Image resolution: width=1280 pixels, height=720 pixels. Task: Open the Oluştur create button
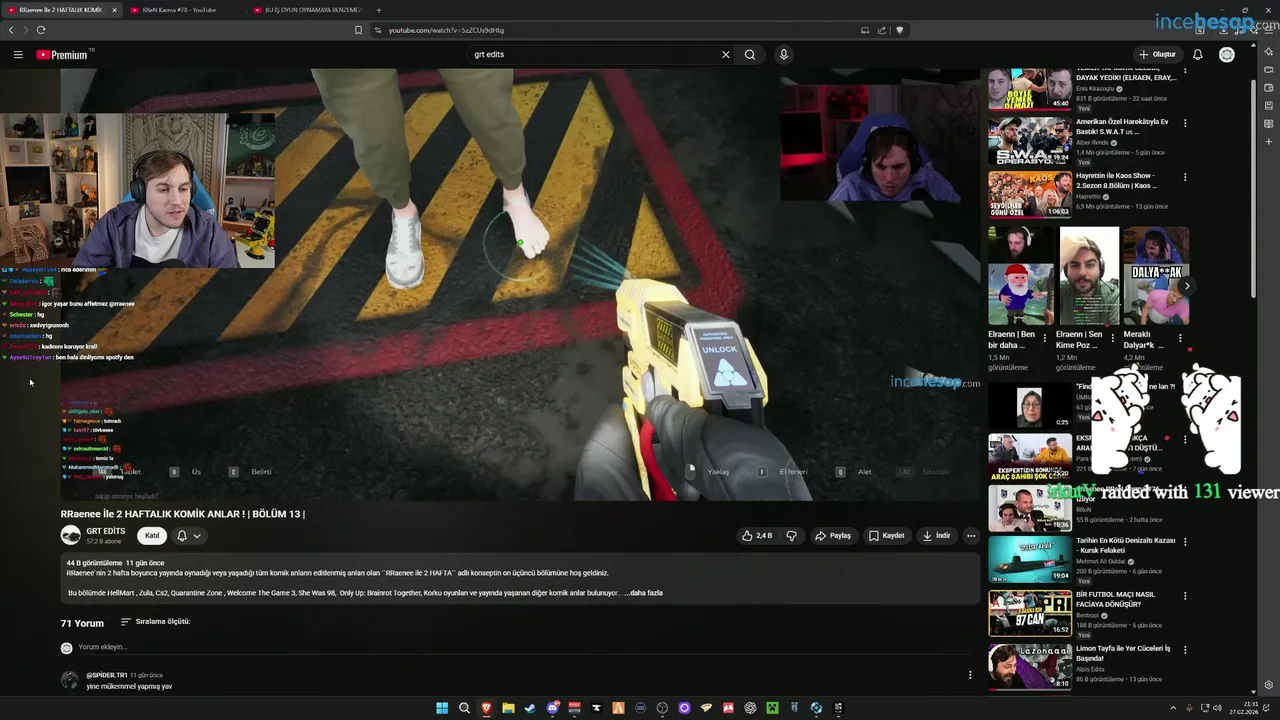(x=1158, y=55)
